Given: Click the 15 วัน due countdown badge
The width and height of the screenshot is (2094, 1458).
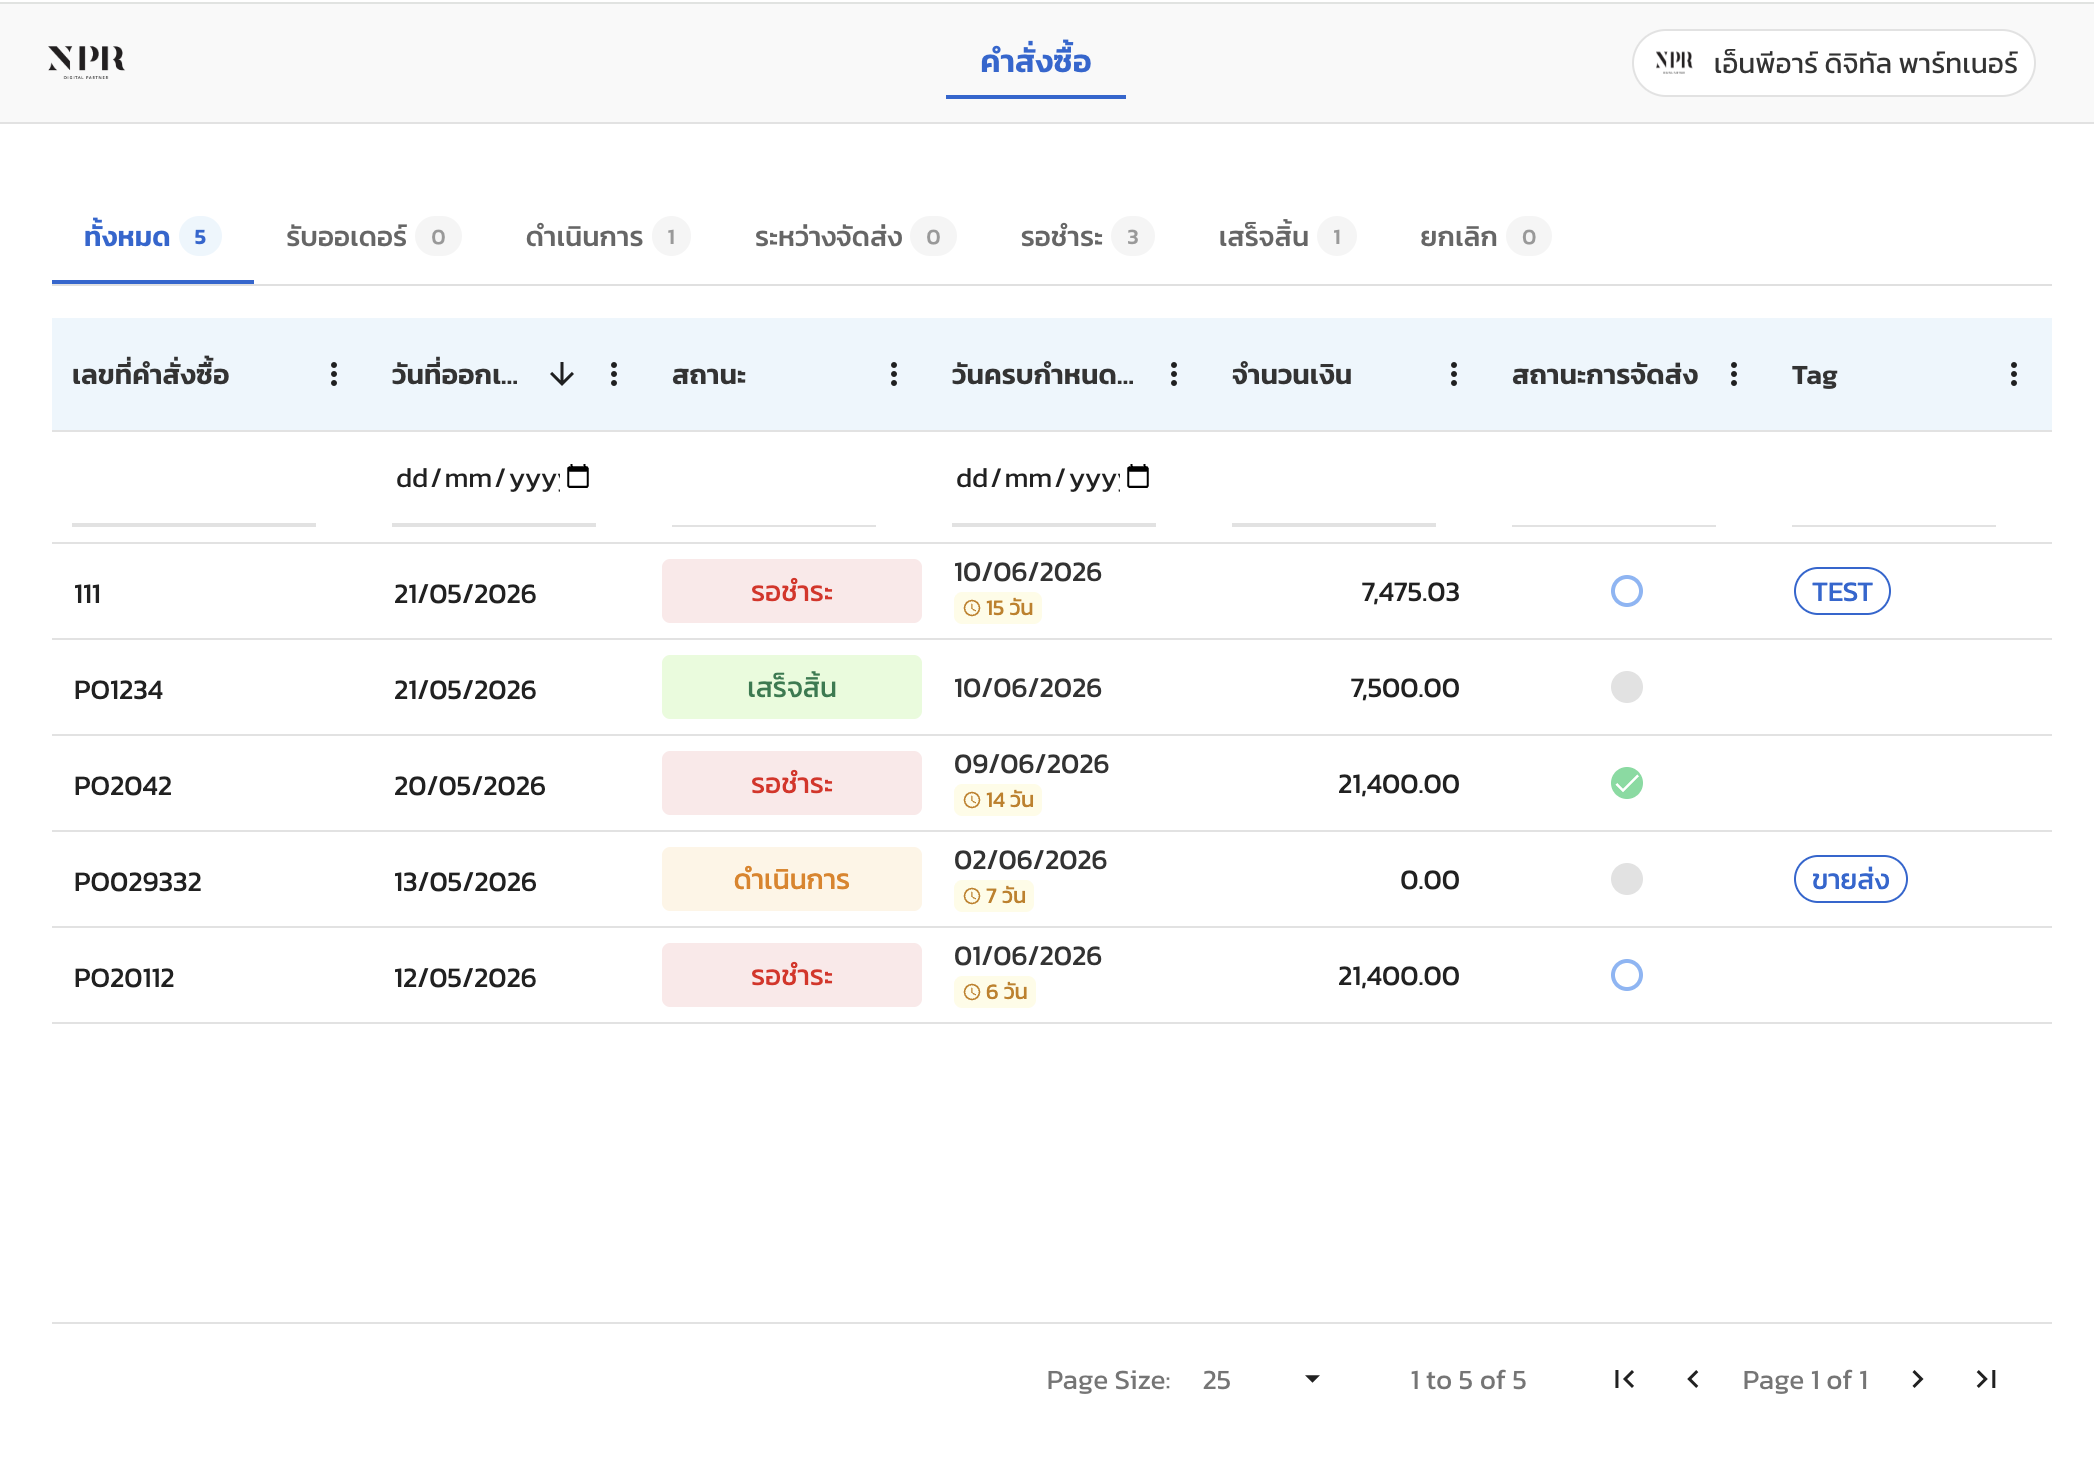Looking at the screenshot, I should tap(998, 608).
